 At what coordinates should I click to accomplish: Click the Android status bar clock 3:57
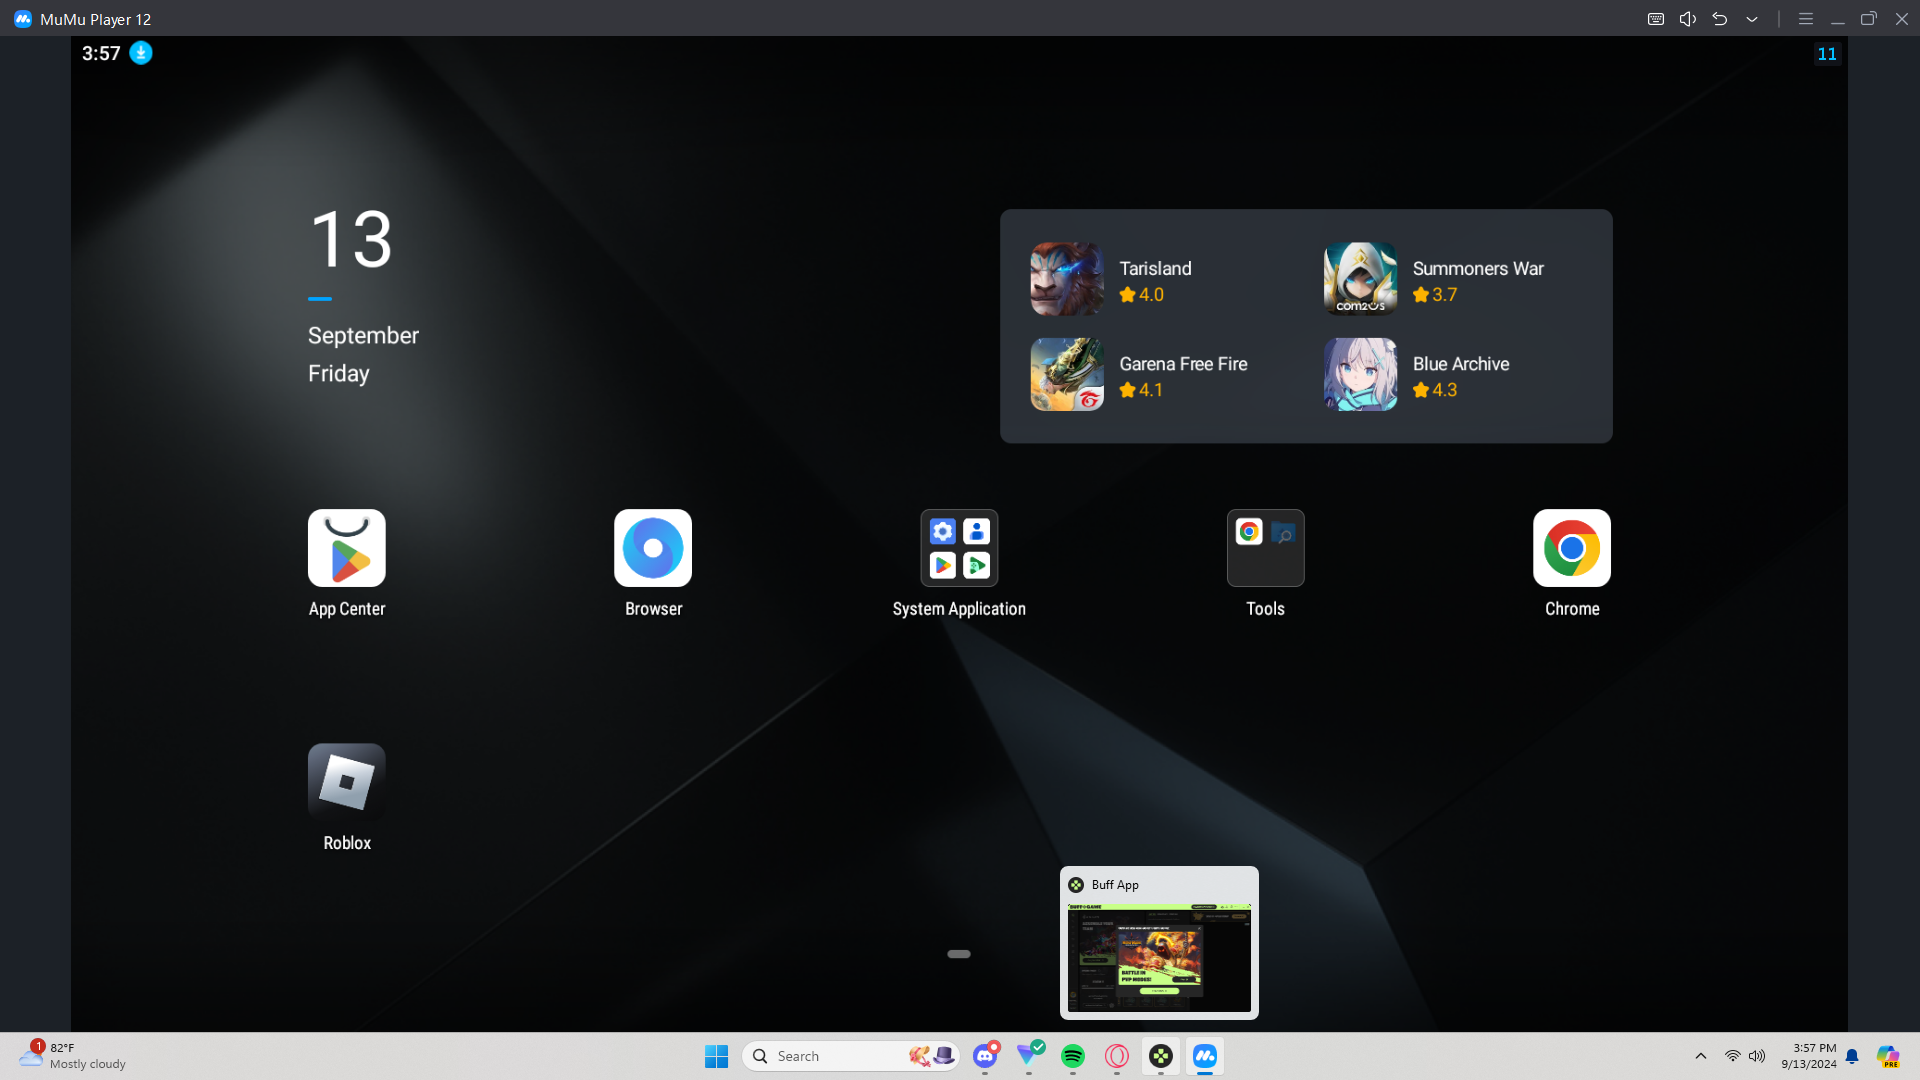point(101,53)
